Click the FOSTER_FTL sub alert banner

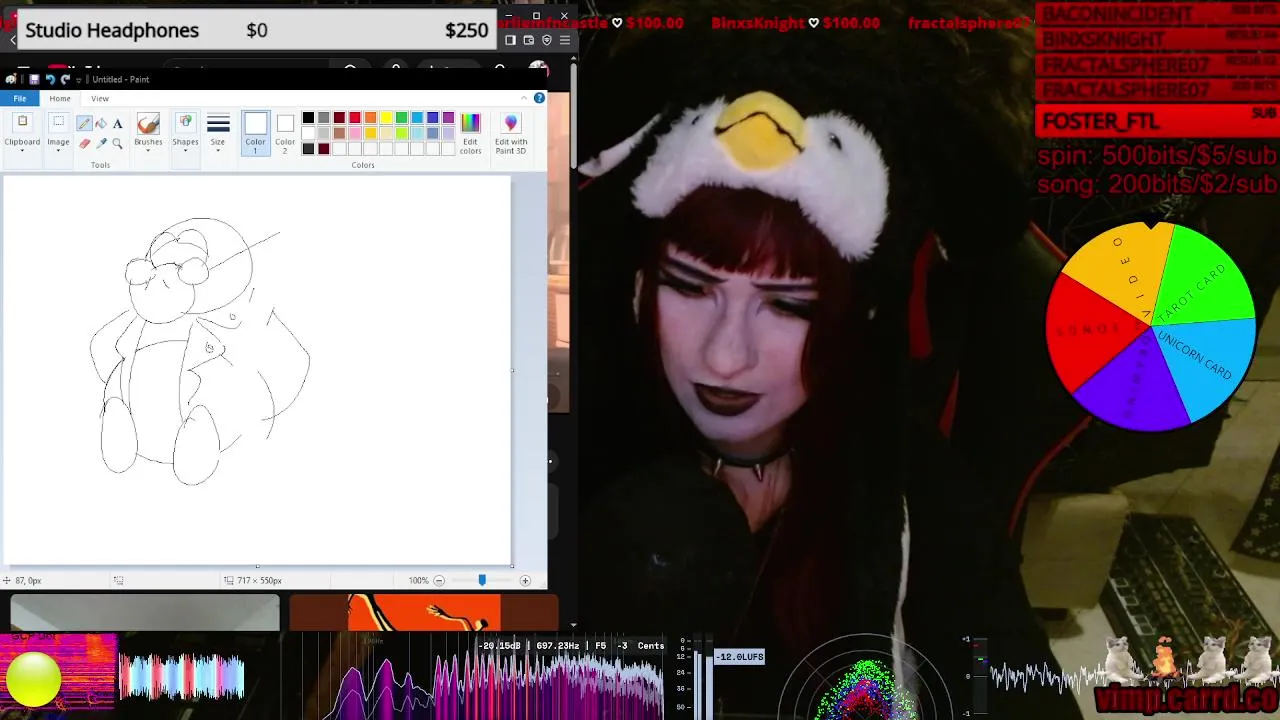(x=1157, y=121)
